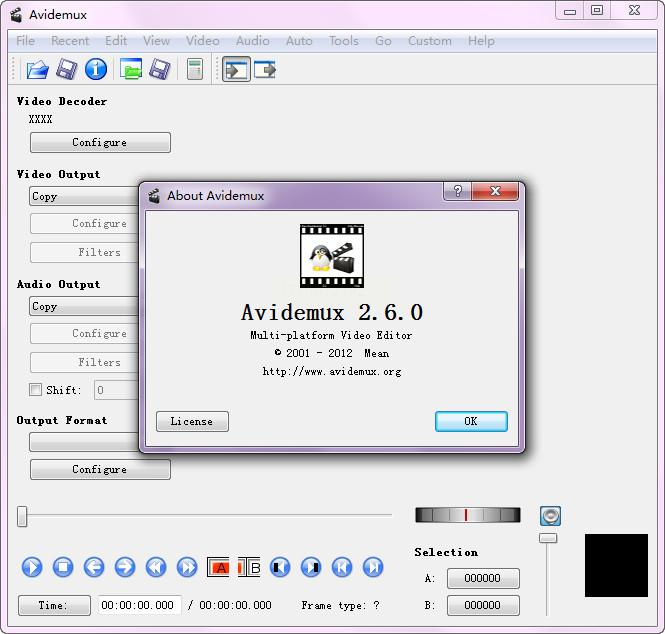Expand the Audio Output Copy dropdown
The height and width of the screenshot is (634, 665).
[x=85, y=307]
